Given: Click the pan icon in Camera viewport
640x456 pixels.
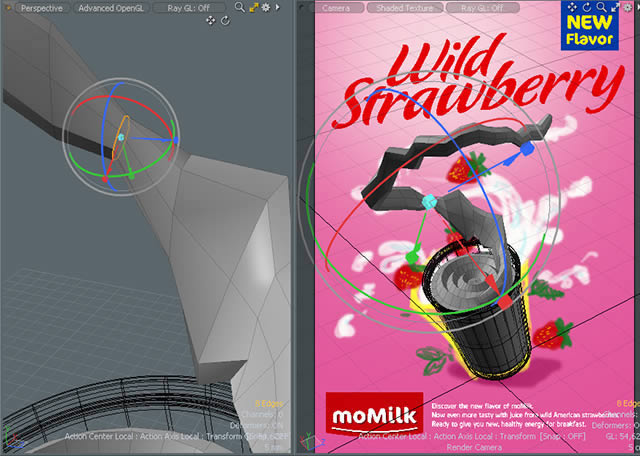Looking at the screenshot, I should 572,6.
